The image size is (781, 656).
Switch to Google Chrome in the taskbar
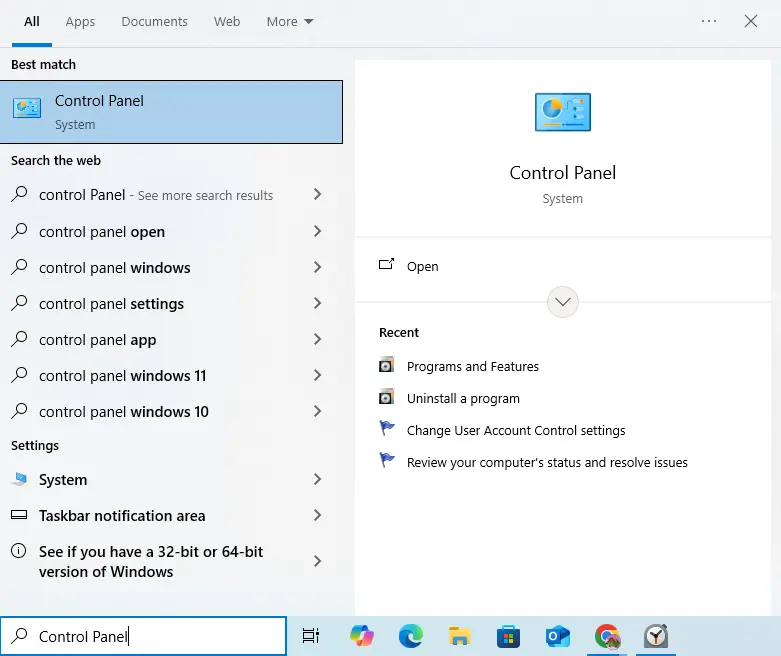coord(607,636)
